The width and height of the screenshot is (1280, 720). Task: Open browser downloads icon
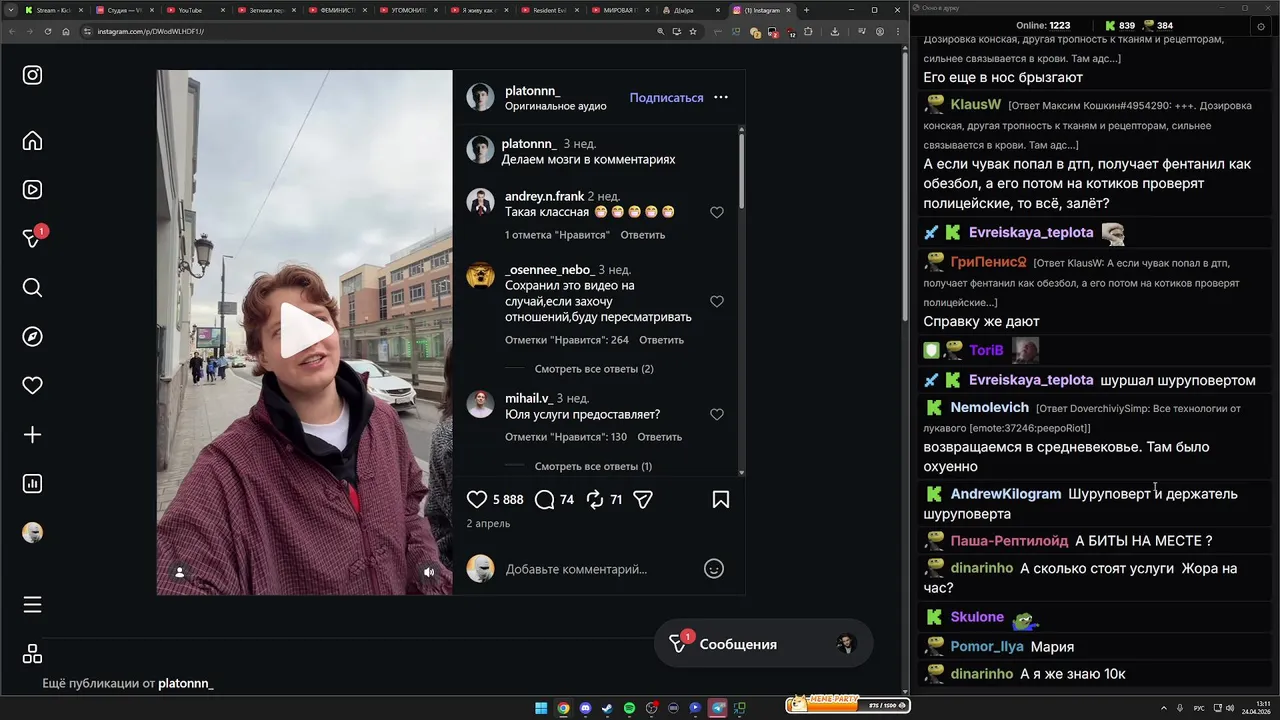coord(835,31)
